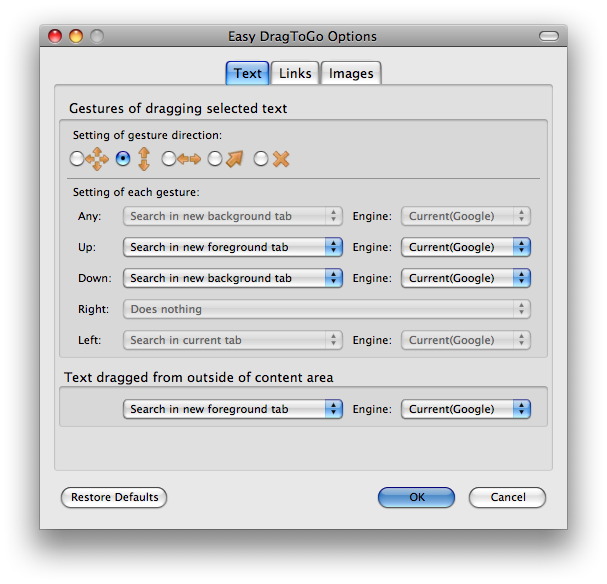Select the left-right gesture radio button
The image size is (607, 584).
169,159
